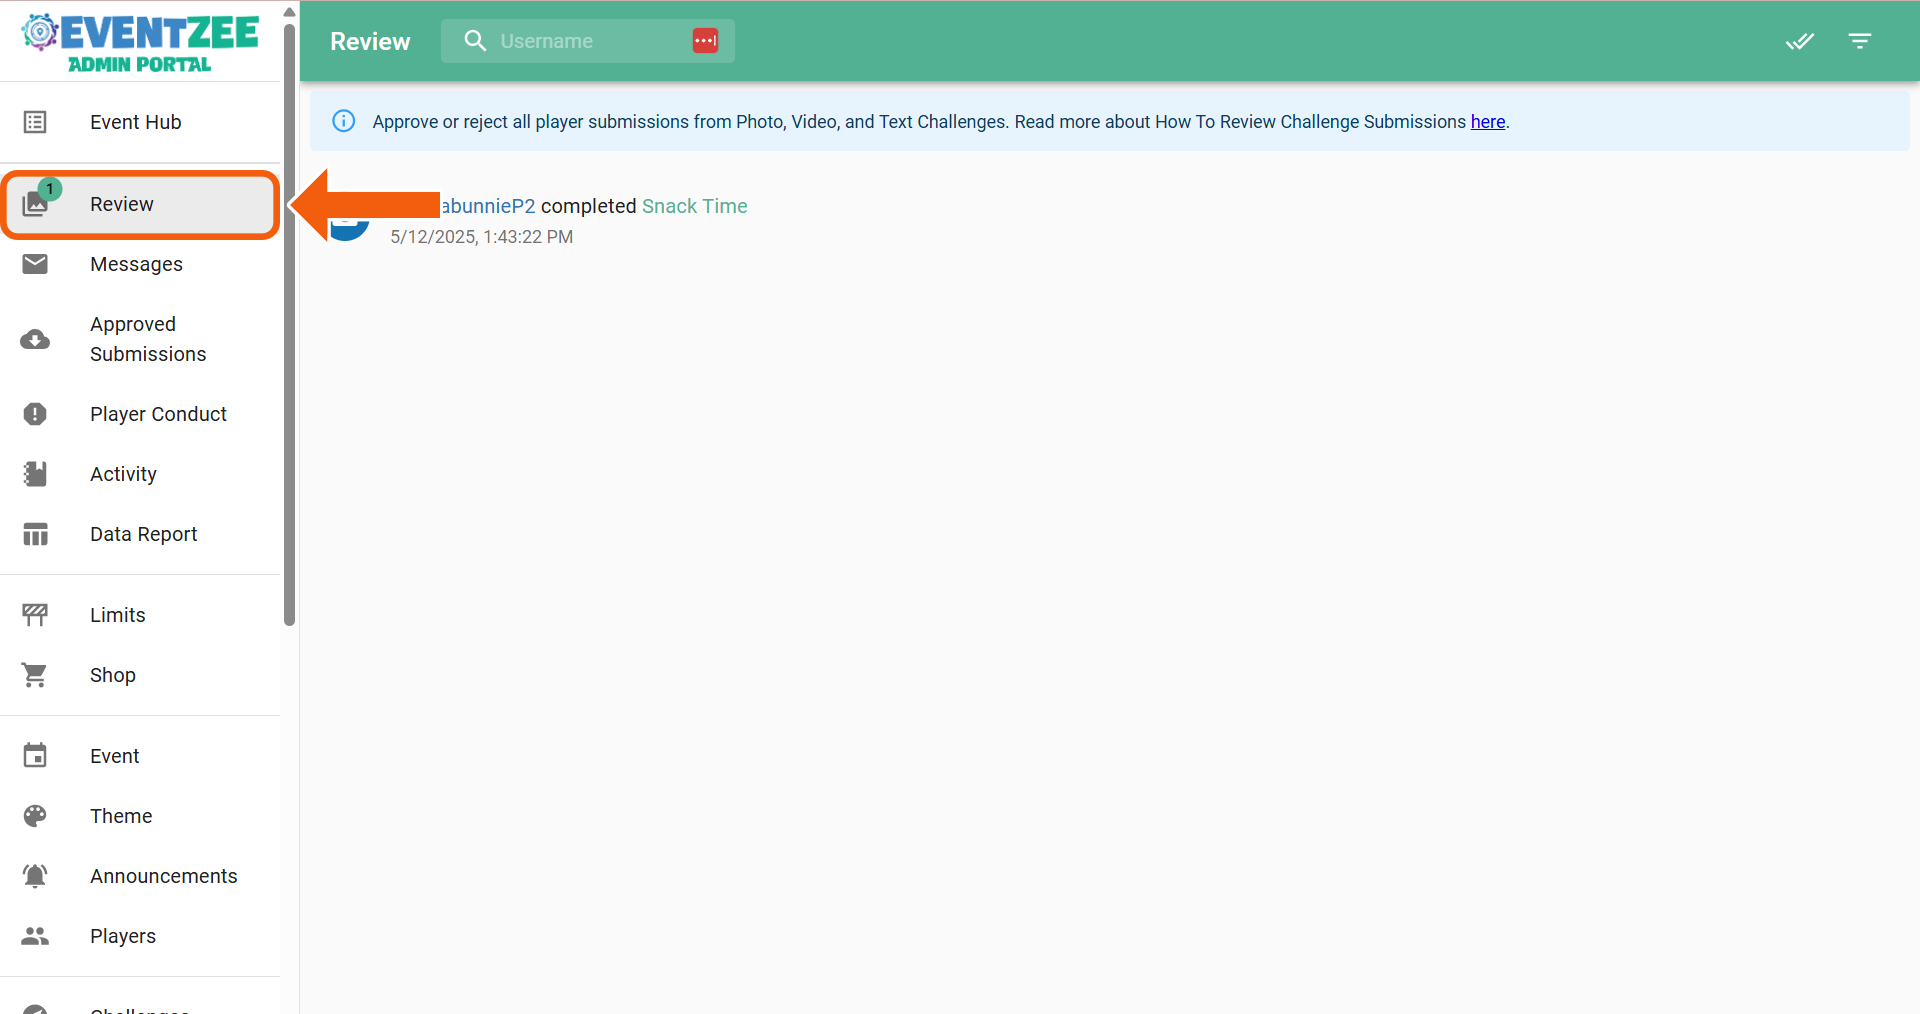Open Messages menu item
Image resolution: width=1920 pixels, height=1014 pixels.
(140, 264)
